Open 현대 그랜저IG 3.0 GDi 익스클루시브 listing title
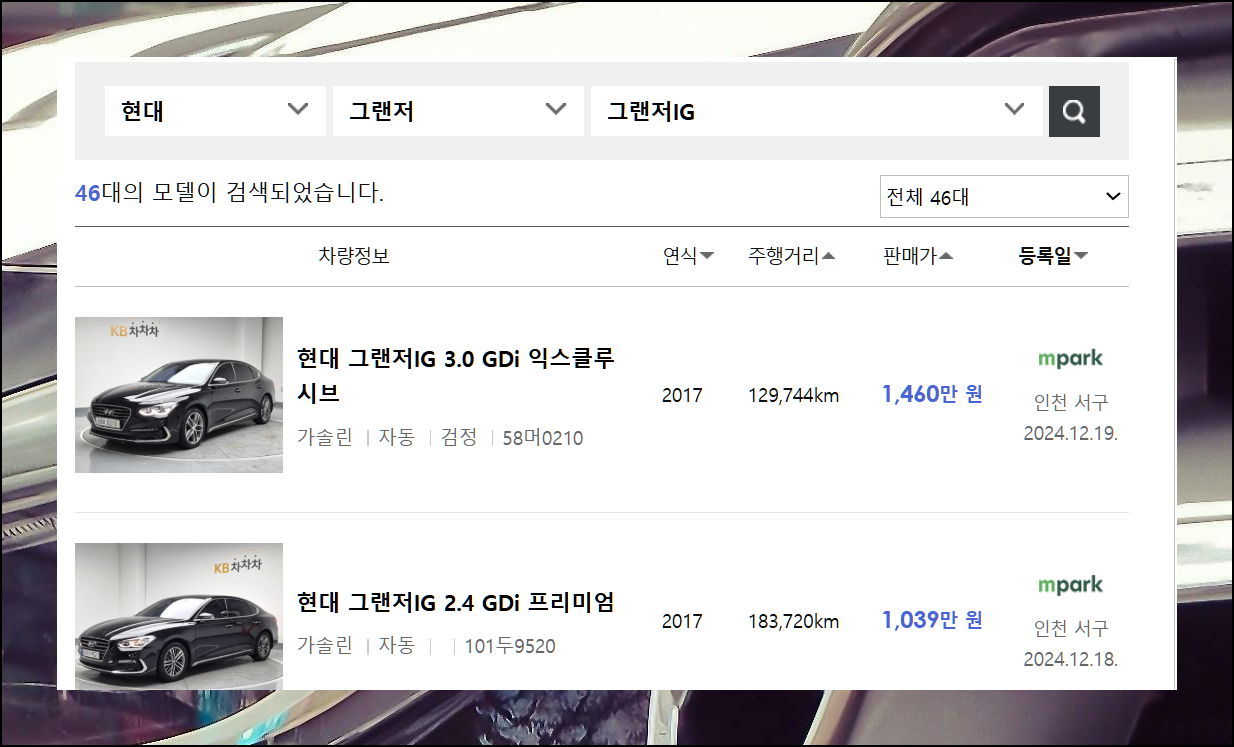 coord(456,375)
